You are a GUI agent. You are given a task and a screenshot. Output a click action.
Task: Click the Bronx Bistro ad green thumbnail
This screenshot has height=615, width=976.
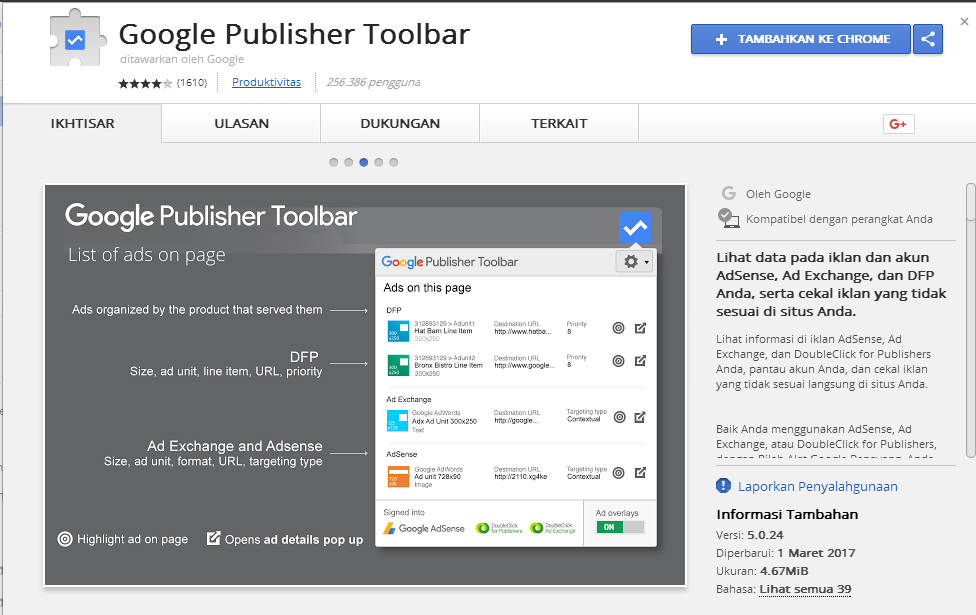click(x=398, y=365)
